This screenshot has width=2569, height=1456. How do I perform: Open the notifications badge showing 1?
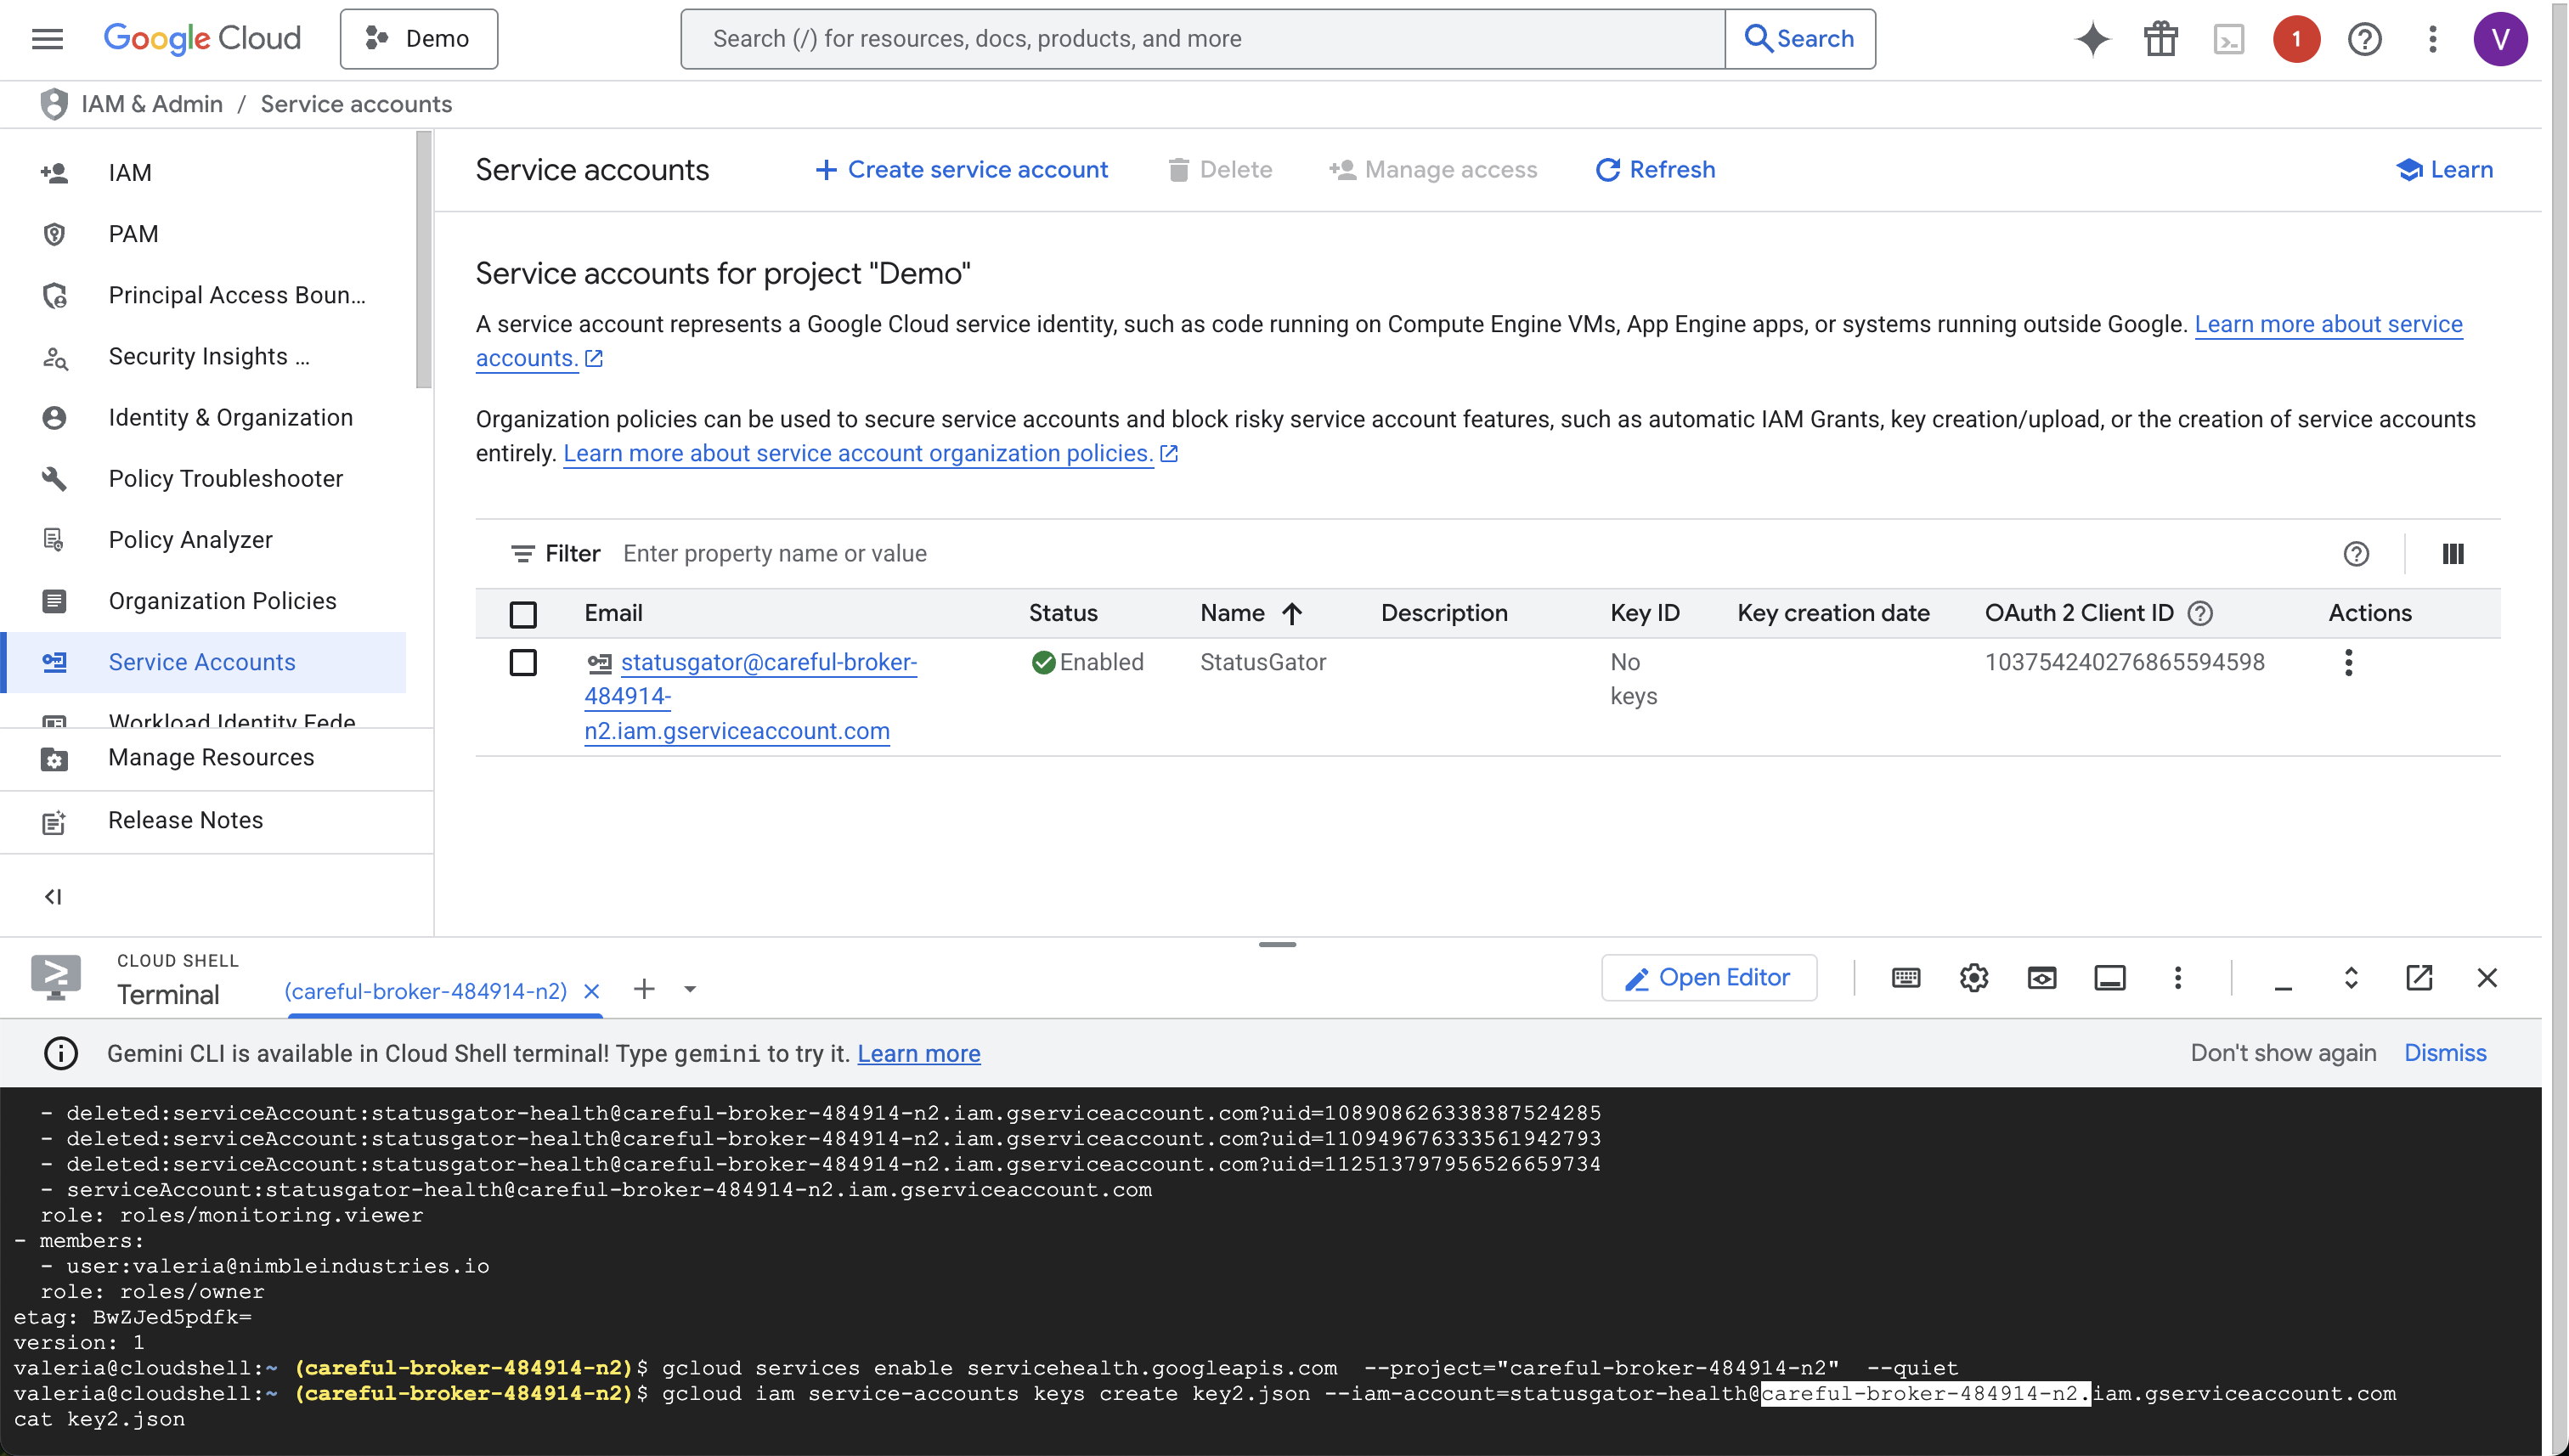click(x=2296, y=39)
